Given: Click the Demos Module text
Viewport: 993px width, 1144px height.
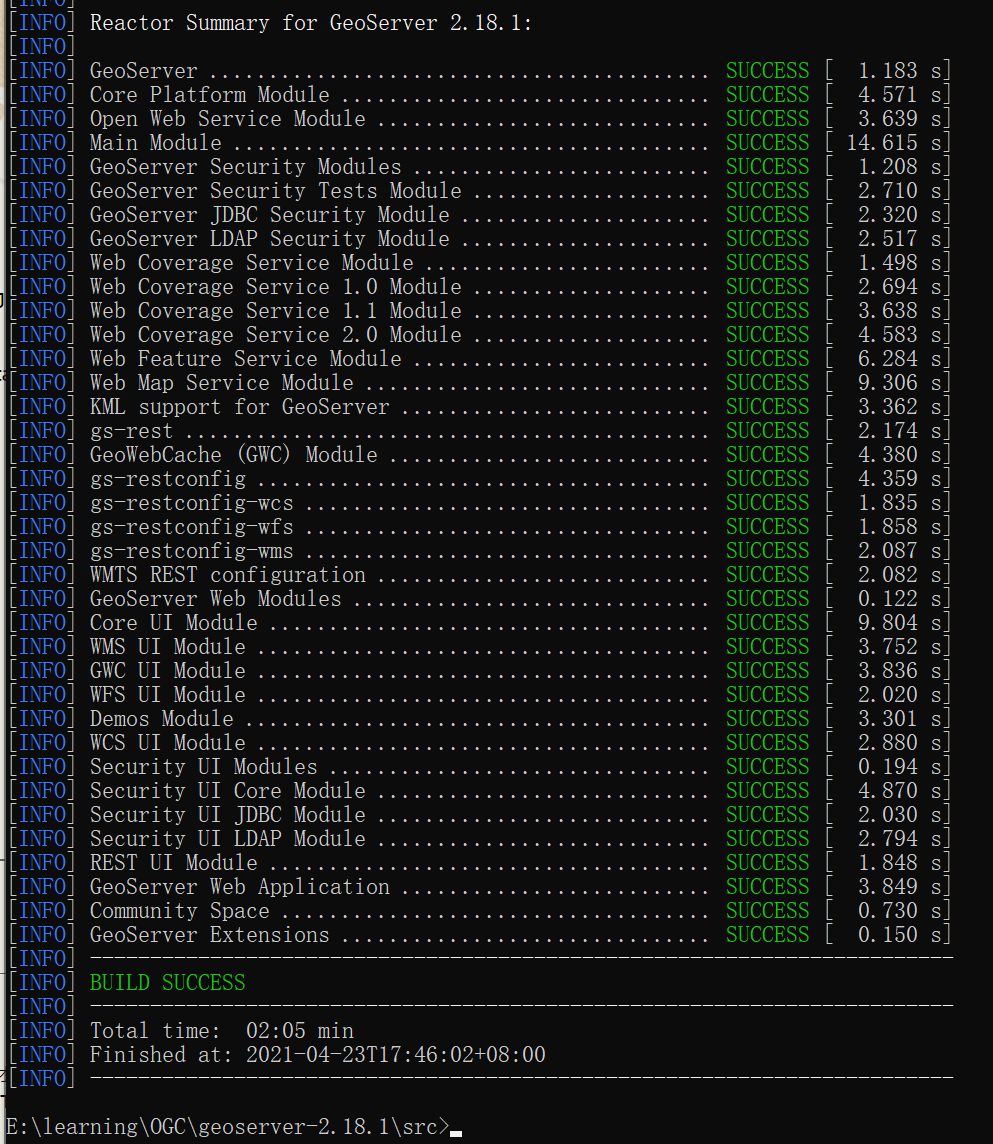Looking at the screenshot, I should pyautogui.click(x=161, y=719).
